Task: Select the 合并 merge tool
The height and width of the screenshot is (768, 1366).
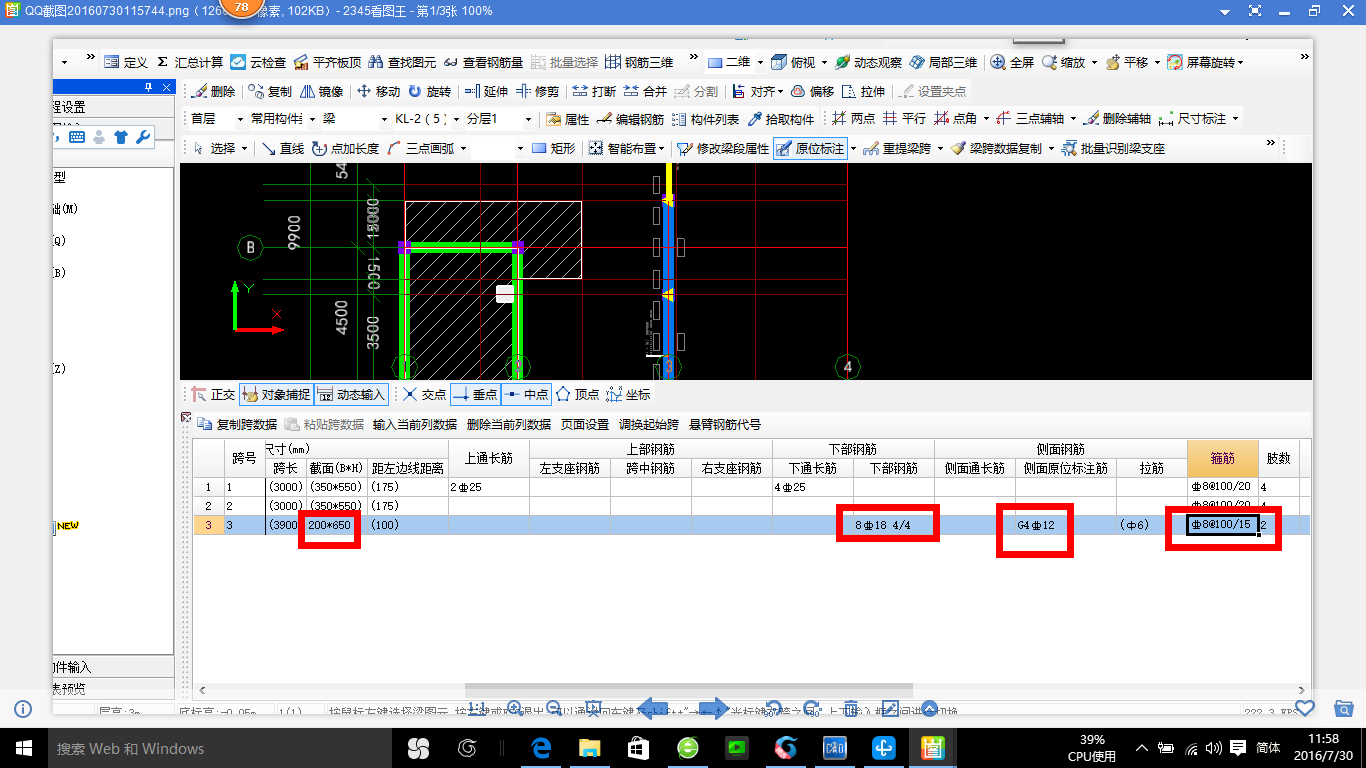Action: pyautogui.click(x=645, y=91)
